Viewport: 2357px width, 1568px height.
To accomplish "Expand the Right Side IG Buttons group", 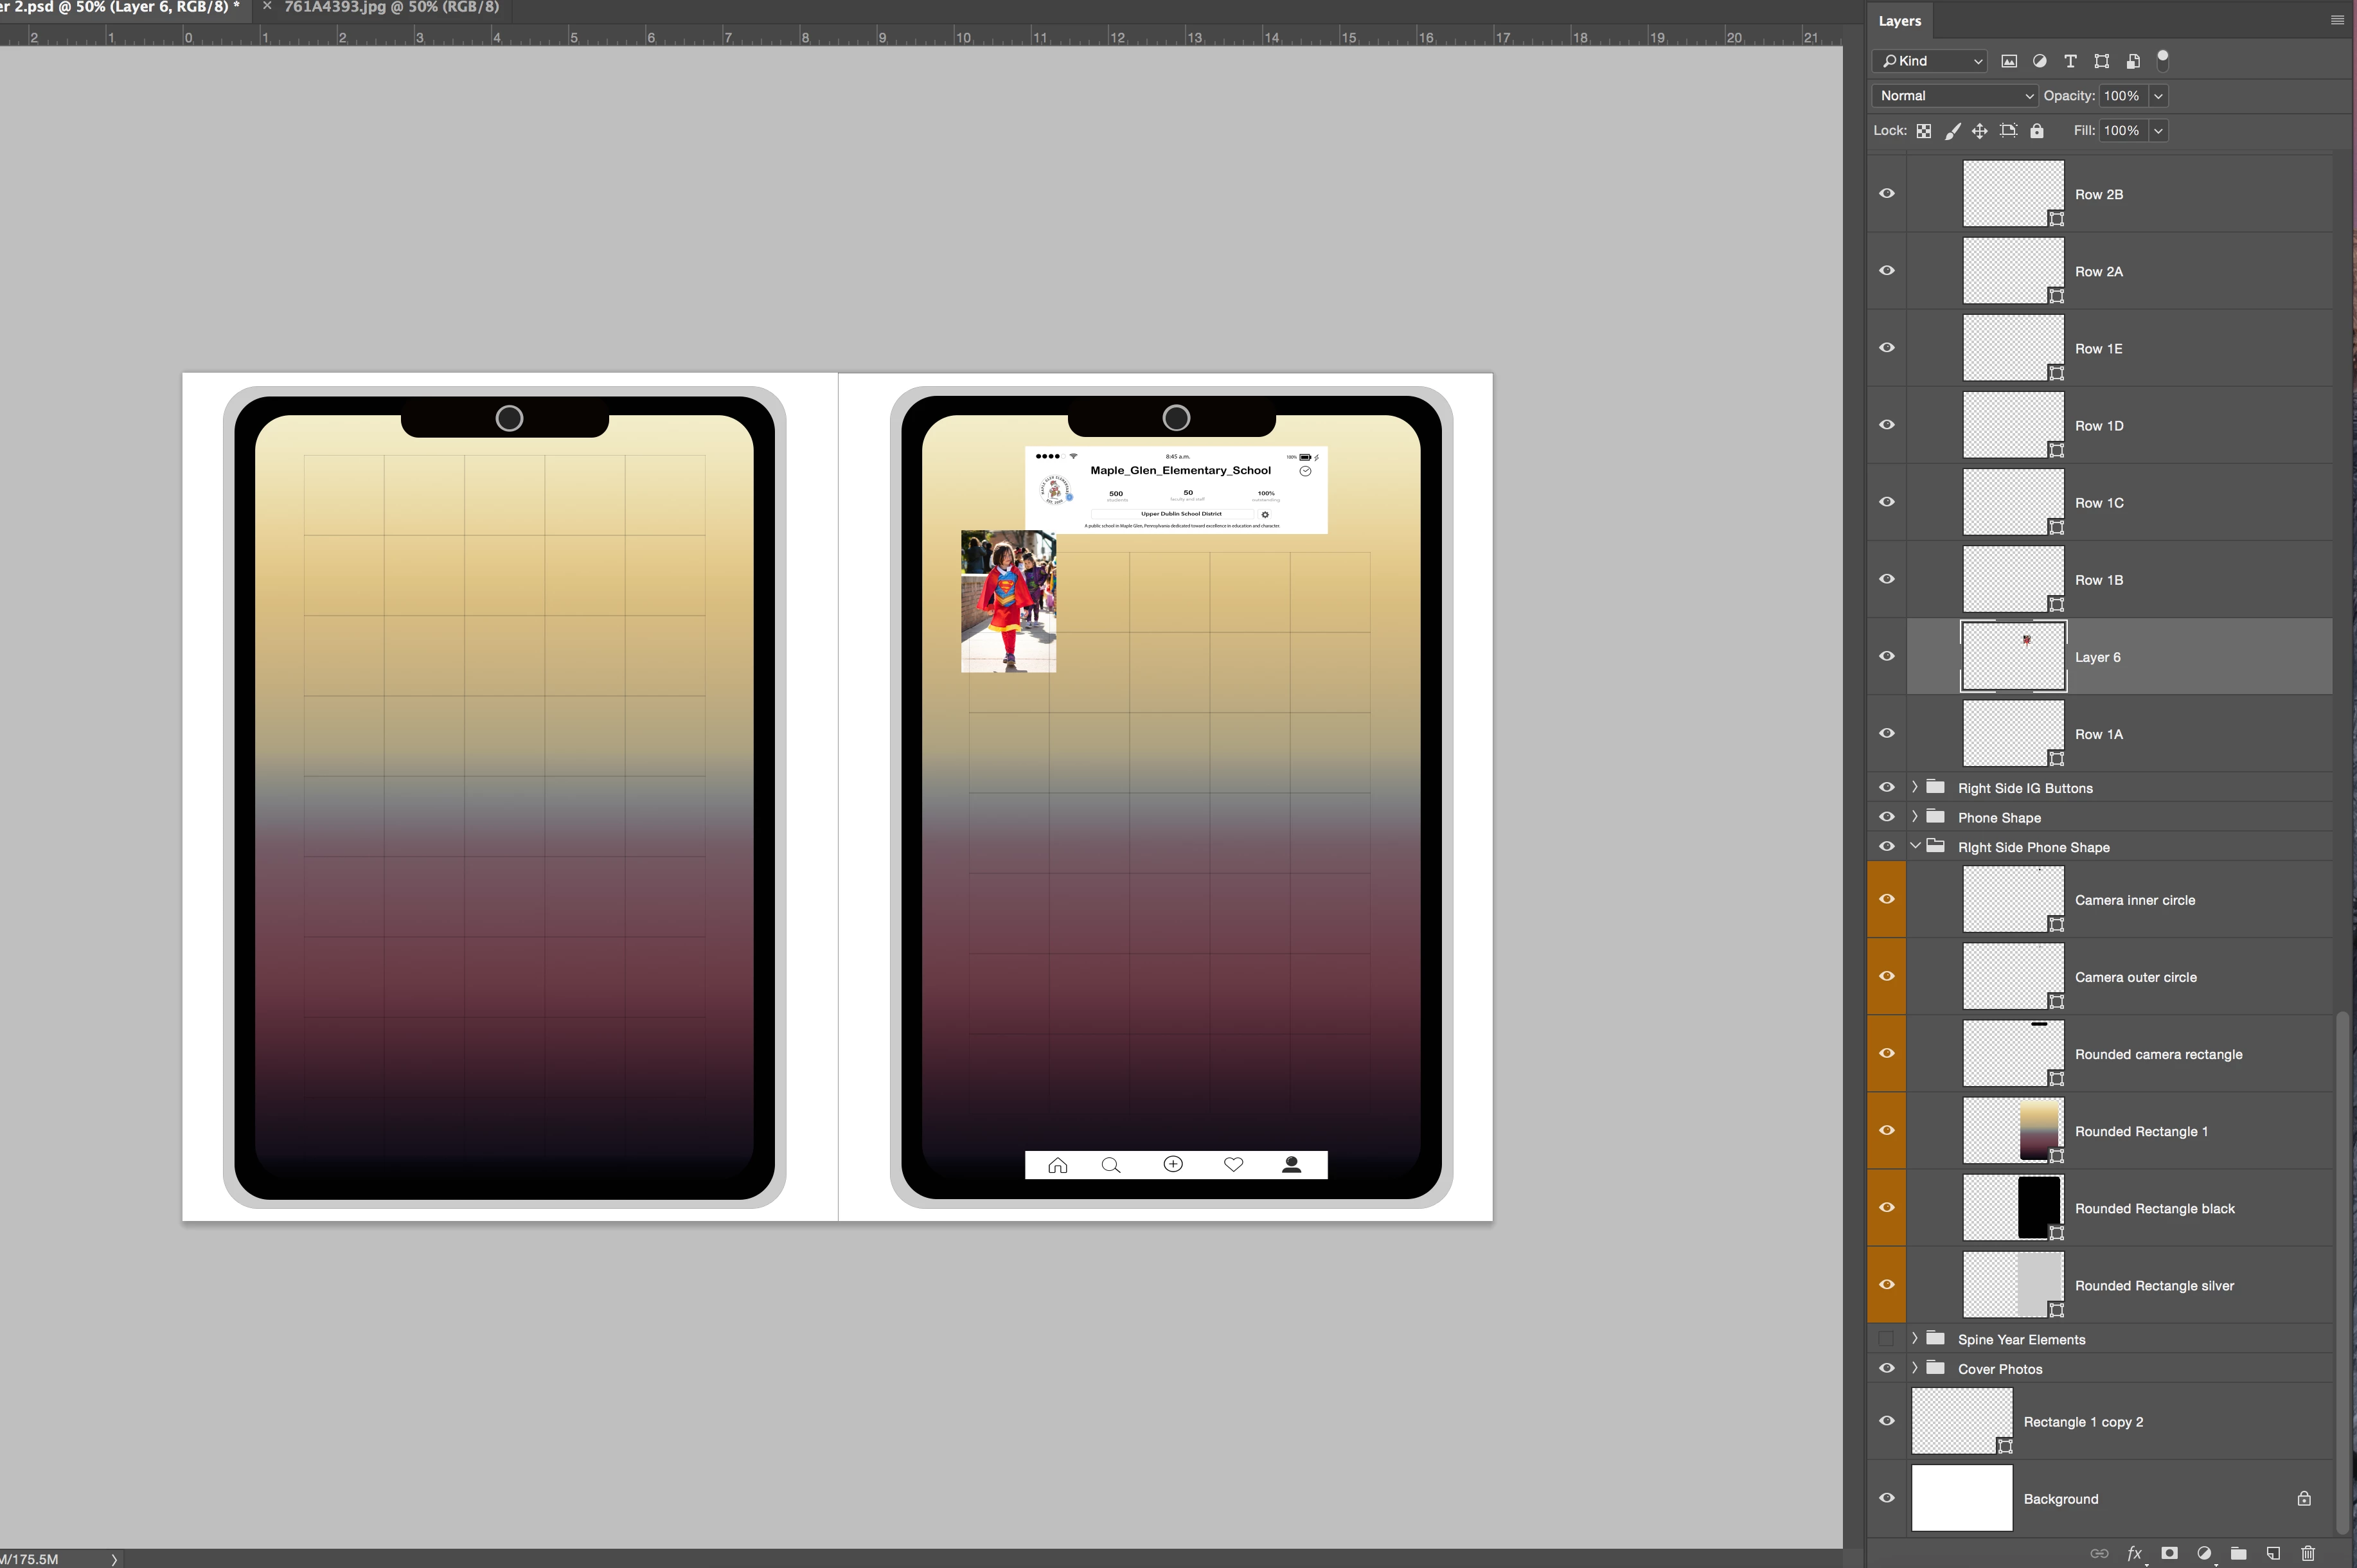I will [x=1914, y=787].
